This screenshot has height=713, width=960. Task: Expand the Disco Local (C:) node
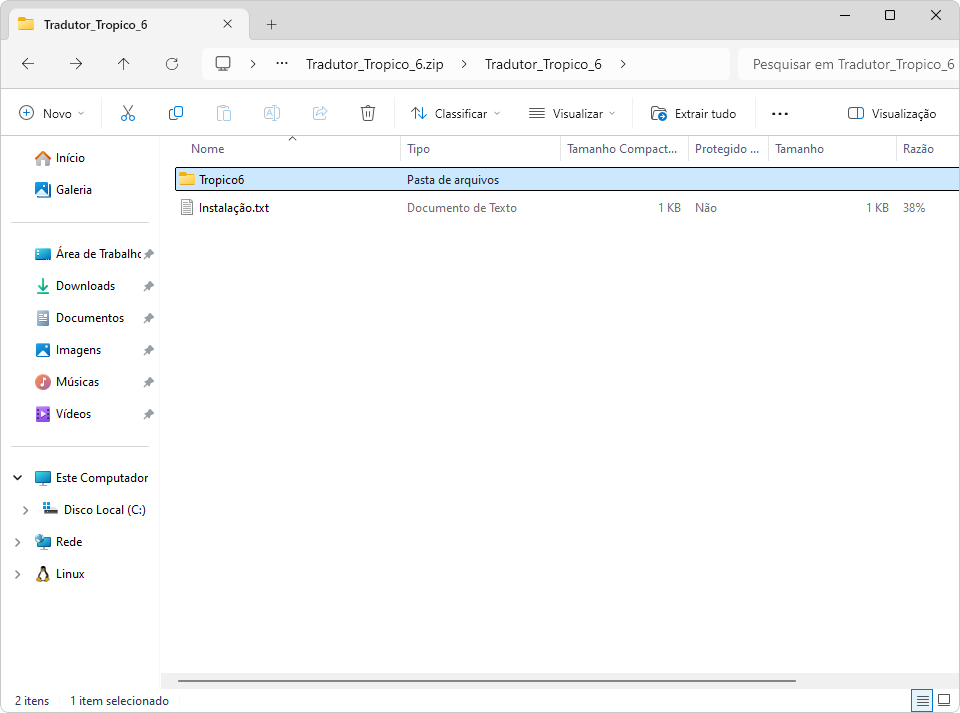(25, 510)
